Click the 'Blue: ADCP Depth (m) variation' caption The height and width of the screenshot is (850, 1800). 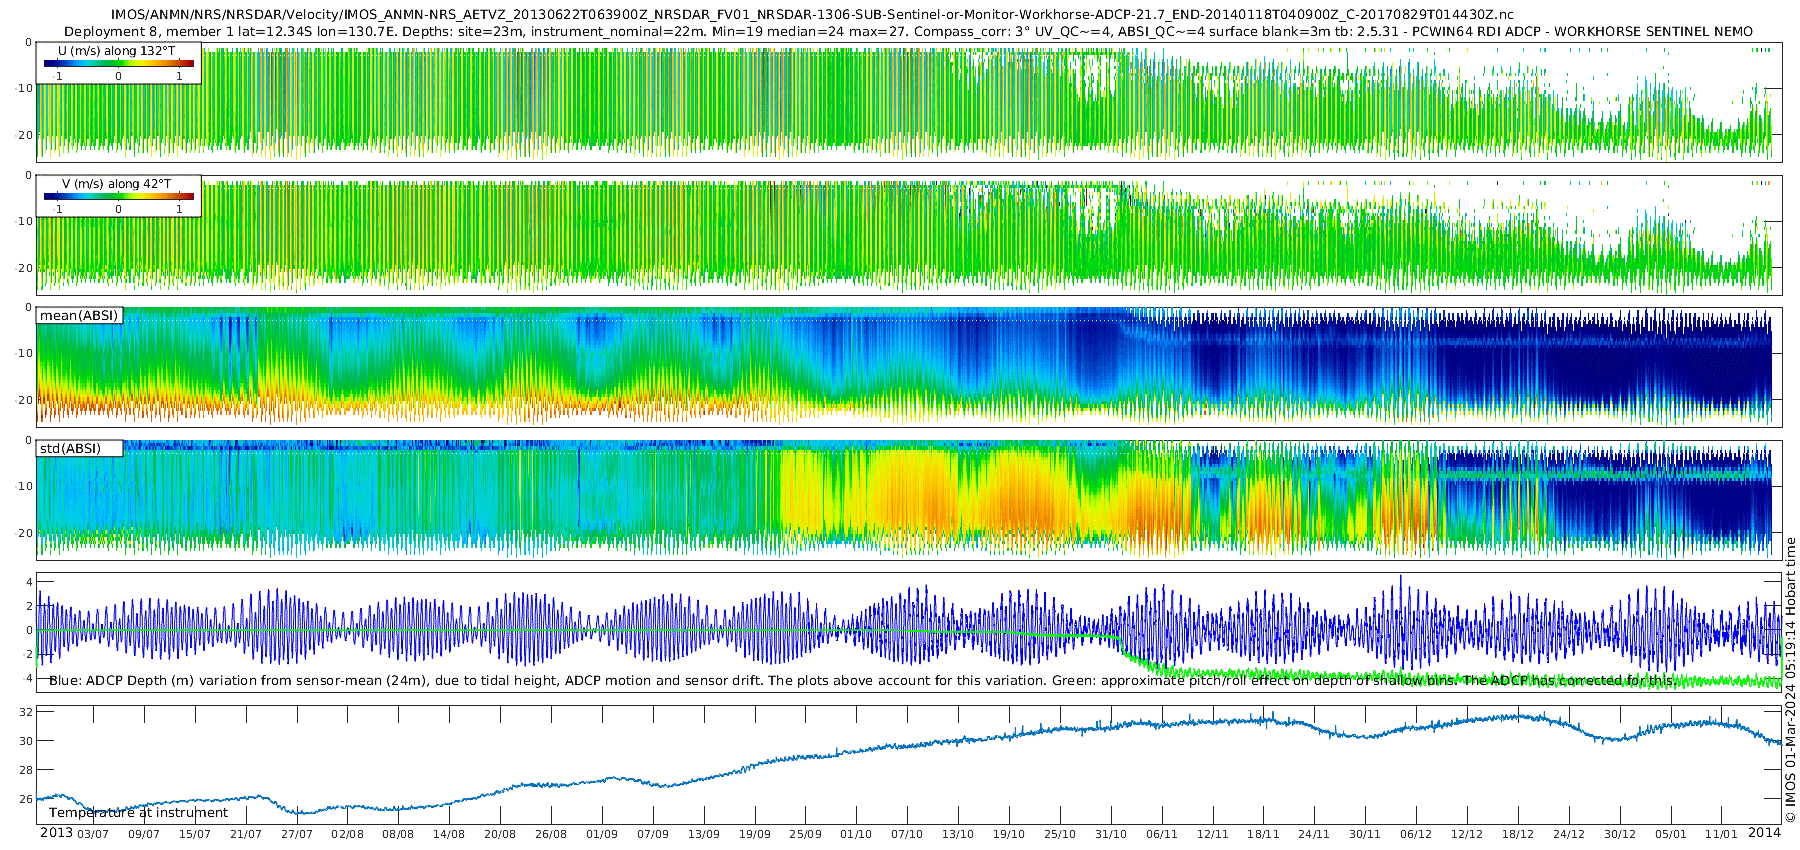click(862, 681)
